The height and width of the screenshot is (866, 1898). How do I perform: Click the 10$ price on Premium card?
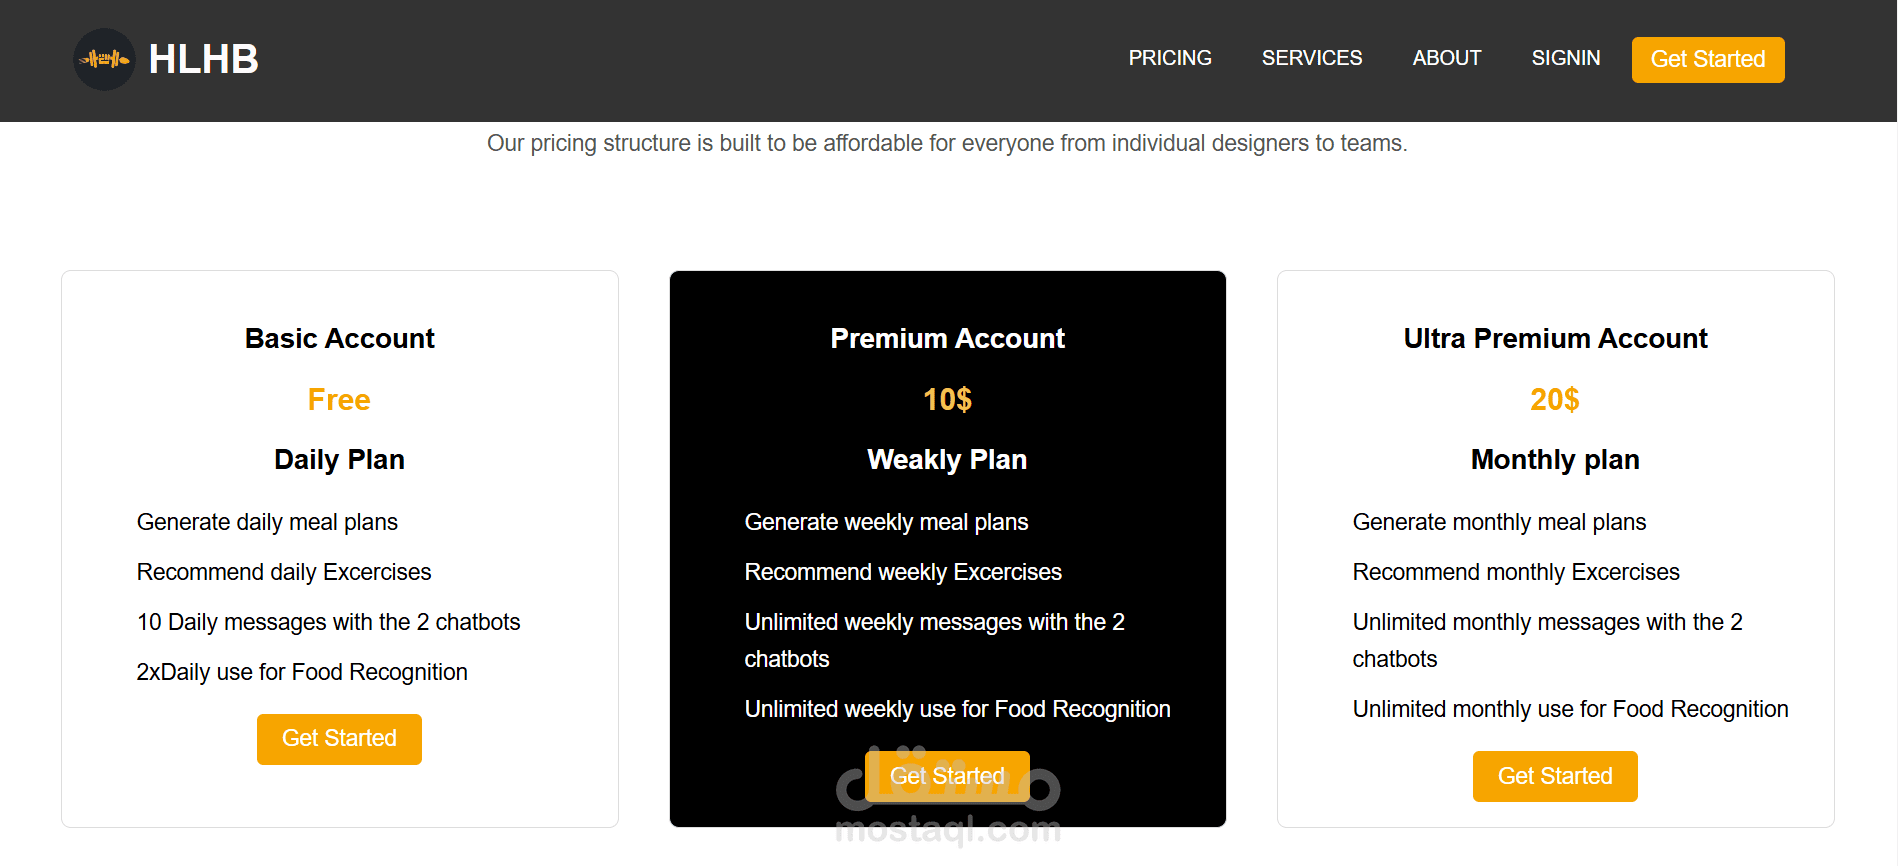tap(947, 400)
